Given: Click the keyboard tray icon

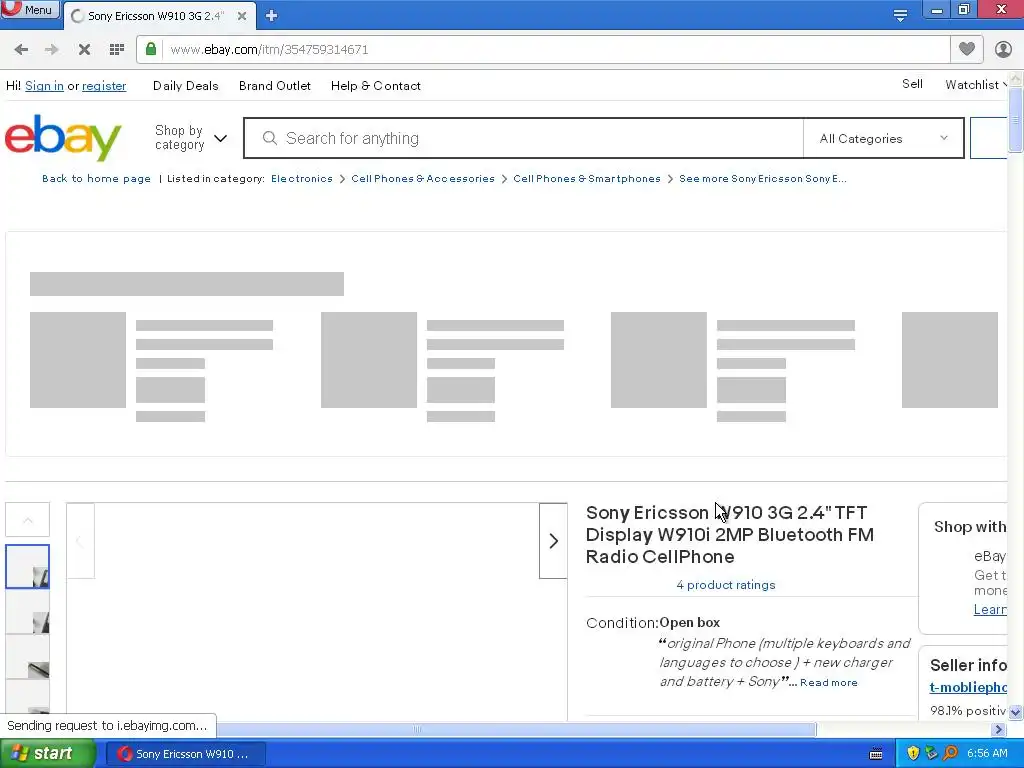Looking at the screenshot, I should pyautogui.click(x=876, y=754).
